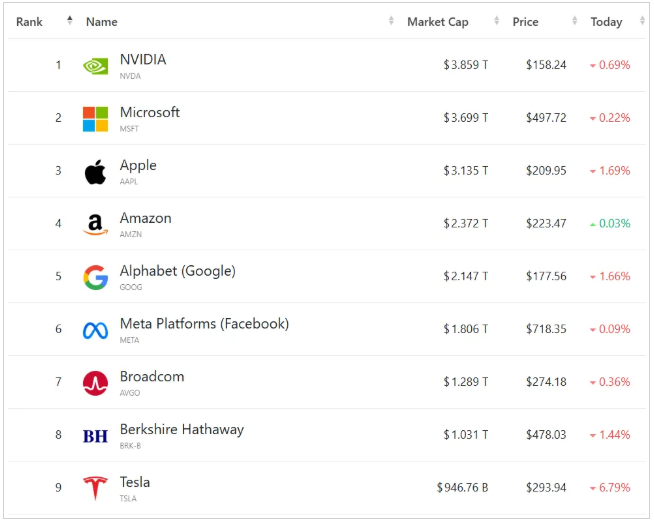654x524 pixels.
Task: Sort by Market Cap header
Action: tap(438, 21)
